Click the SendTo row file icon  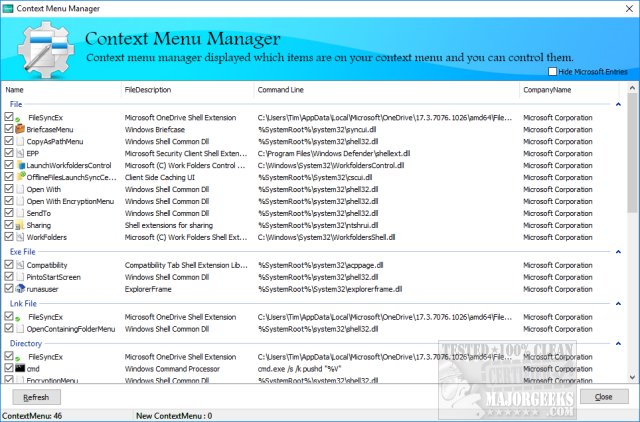tap(20, 213)
